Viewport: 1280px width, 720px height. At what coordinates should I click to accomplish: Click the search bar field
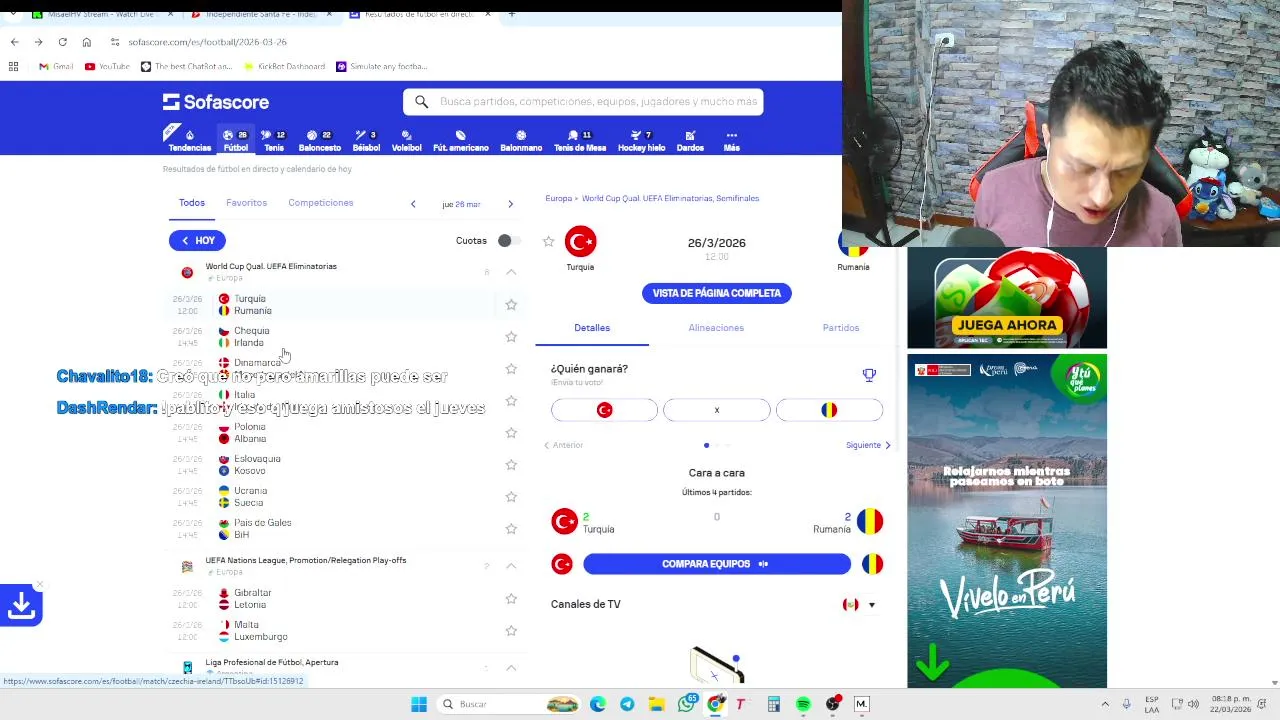pos(583,101)
